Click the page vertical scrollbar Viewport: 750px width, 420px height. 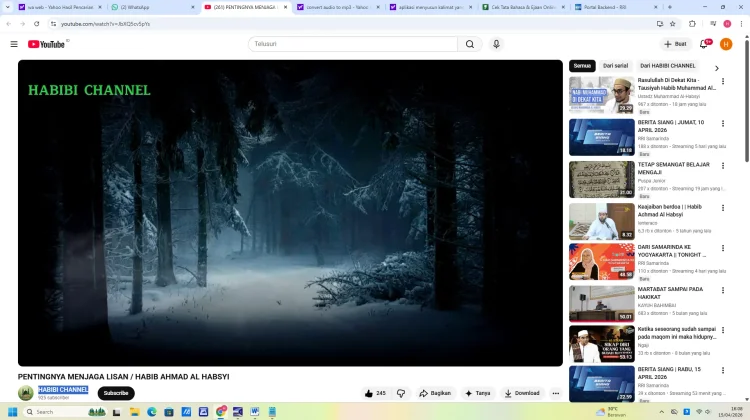click(747, 100)
